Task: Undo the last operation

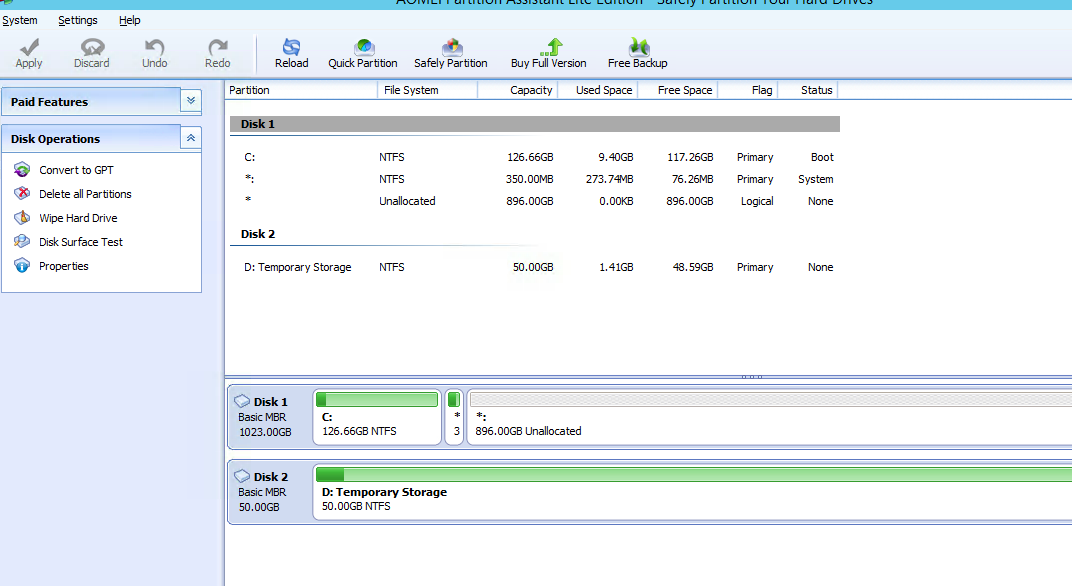Action: 154,52
